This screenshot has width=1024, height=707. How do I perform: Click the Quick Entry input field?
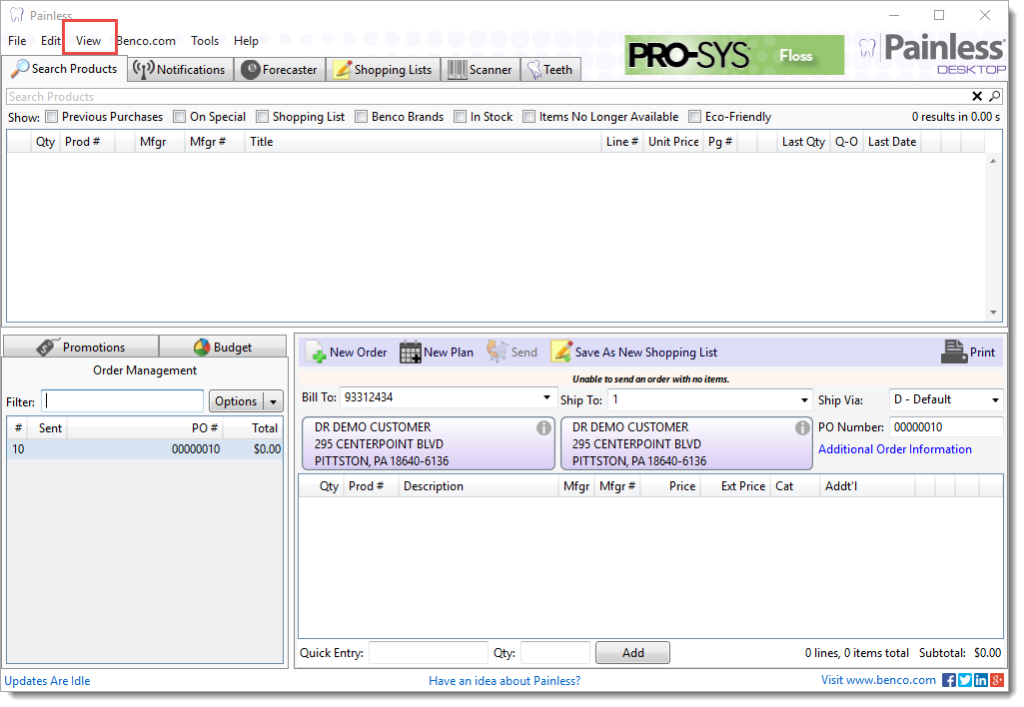click(428, 653)
